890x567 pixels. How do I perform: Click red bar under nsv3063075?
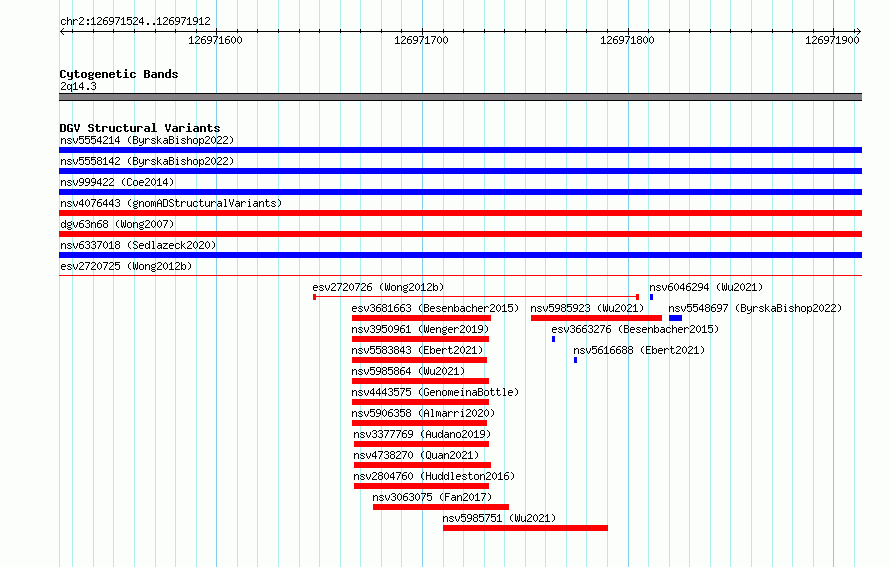click(x=441, y=507)
